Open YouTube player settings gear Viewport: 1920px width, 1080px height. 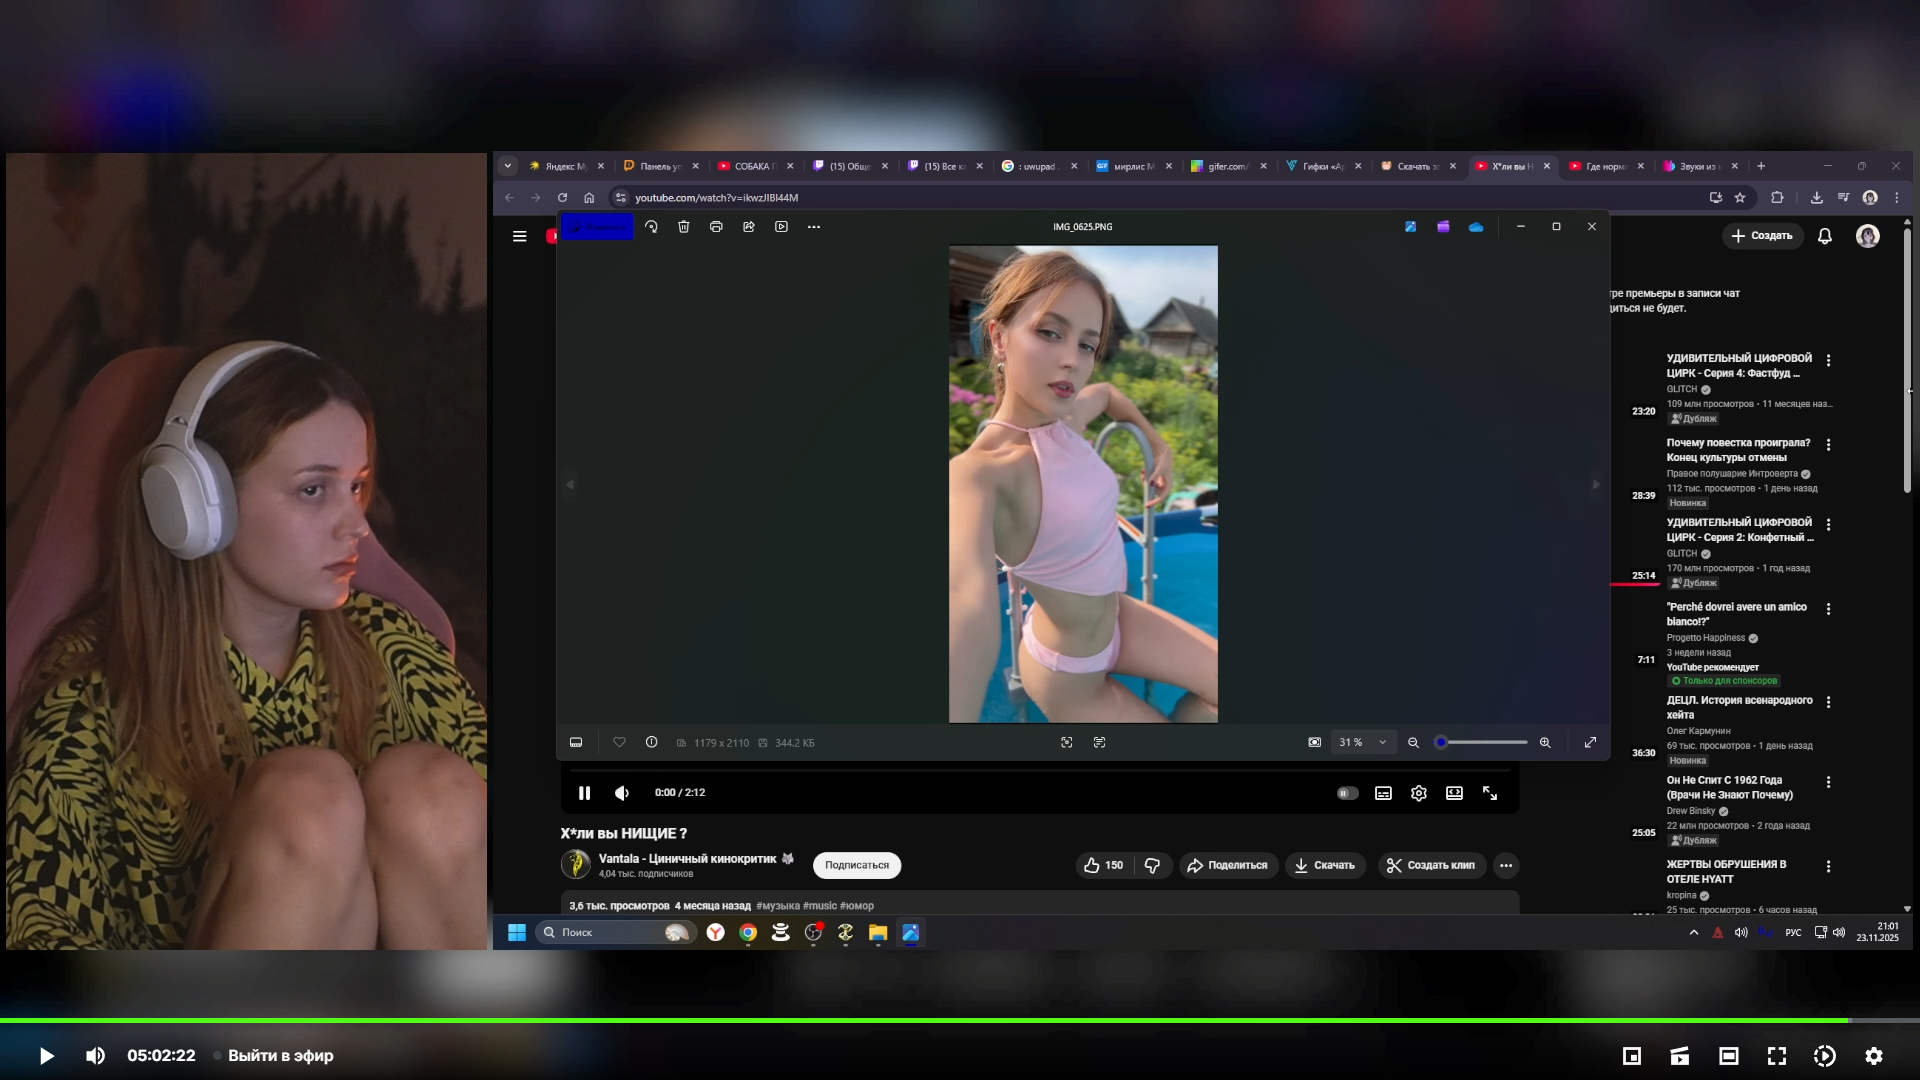pos(1418,793)
